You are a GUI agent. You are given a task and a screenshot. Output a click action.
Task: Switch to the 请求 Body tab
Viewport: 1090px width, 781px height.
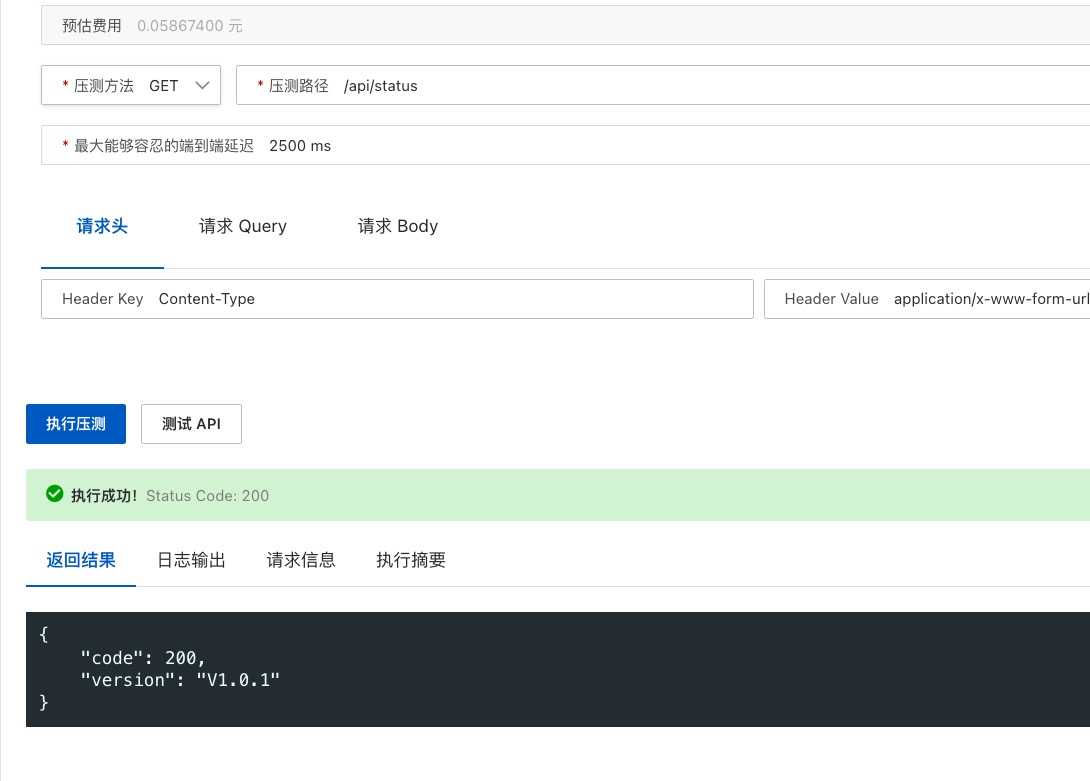point(398,227)
